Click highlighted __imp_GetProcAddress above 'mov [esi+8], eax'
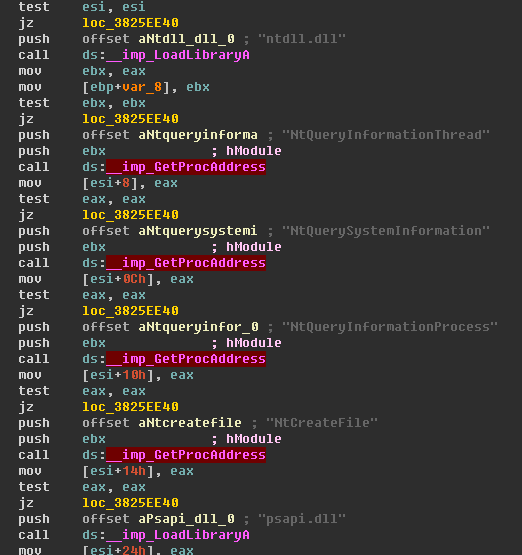This screenshot has height=555, width=522. pyautogui.click(x=186, y=167)
